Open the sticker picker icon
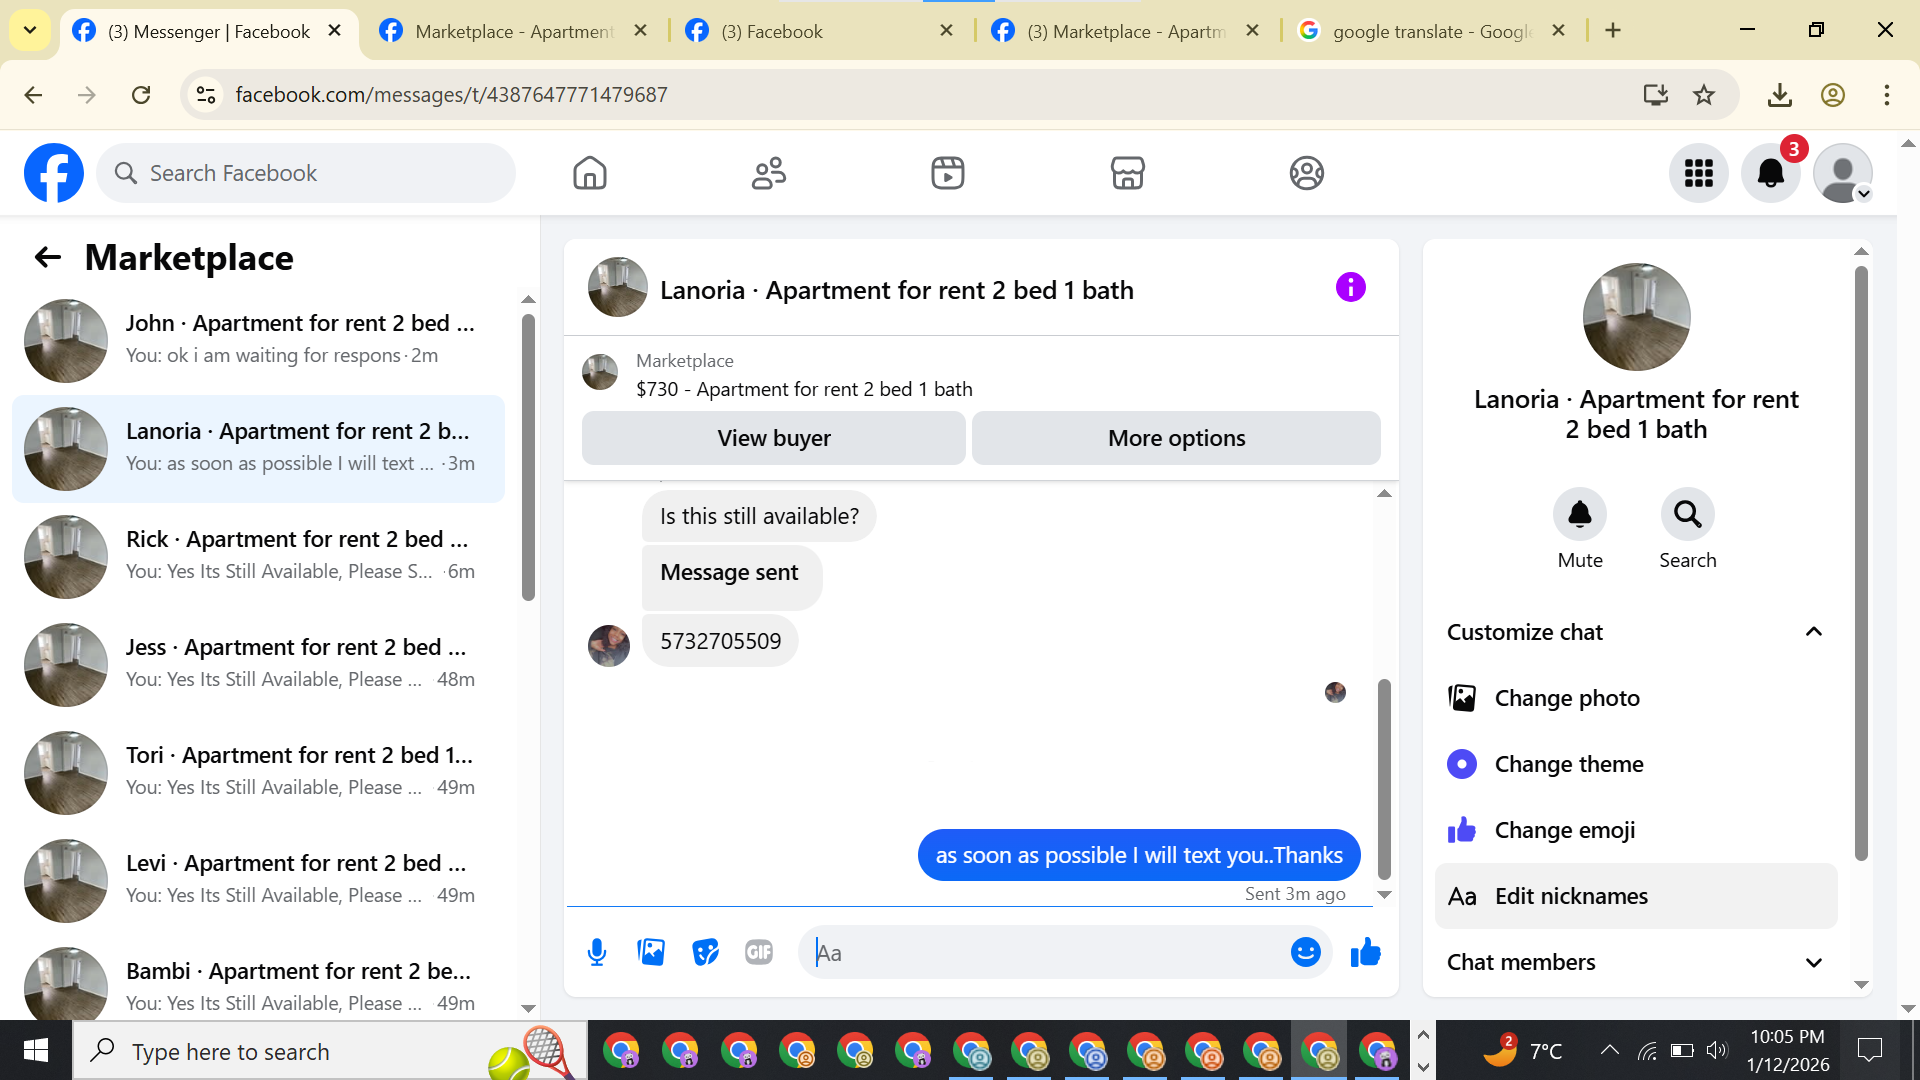Viewport: 1920px width, 1080px height. pos(705,953)
